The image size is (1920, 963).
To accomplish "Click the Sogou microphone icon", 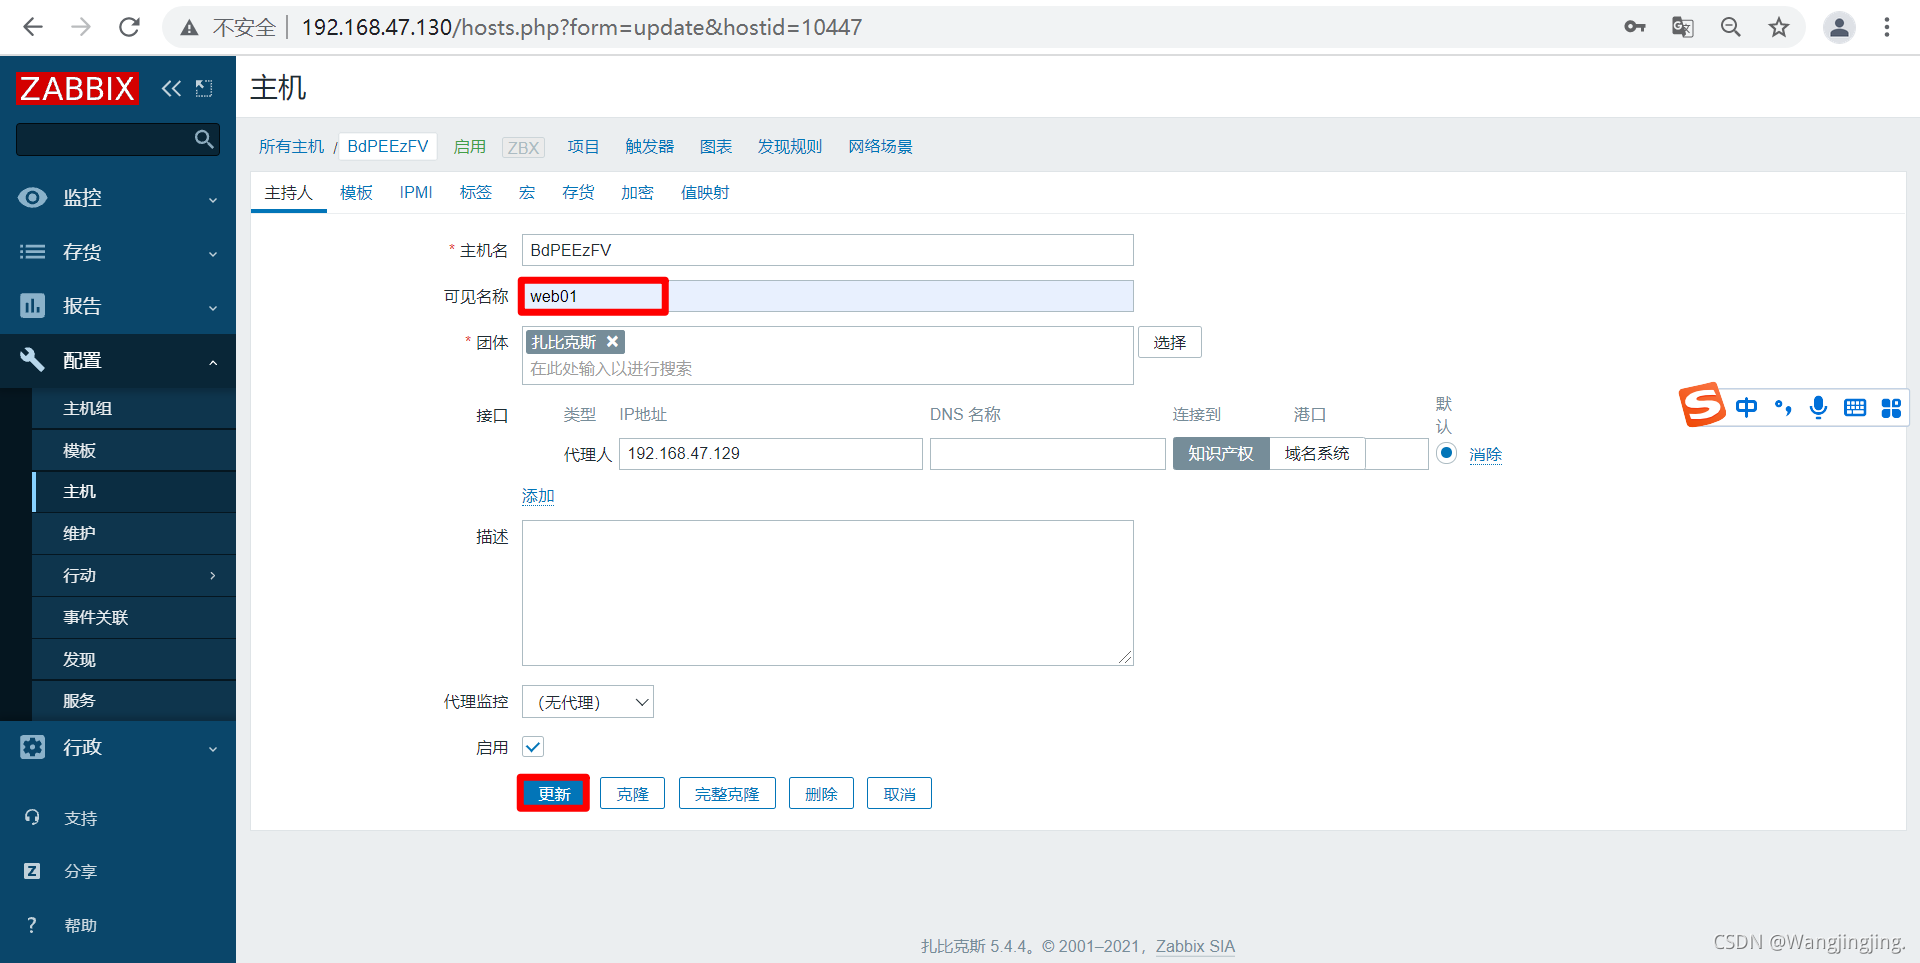I will click(x=1819, y=407).
